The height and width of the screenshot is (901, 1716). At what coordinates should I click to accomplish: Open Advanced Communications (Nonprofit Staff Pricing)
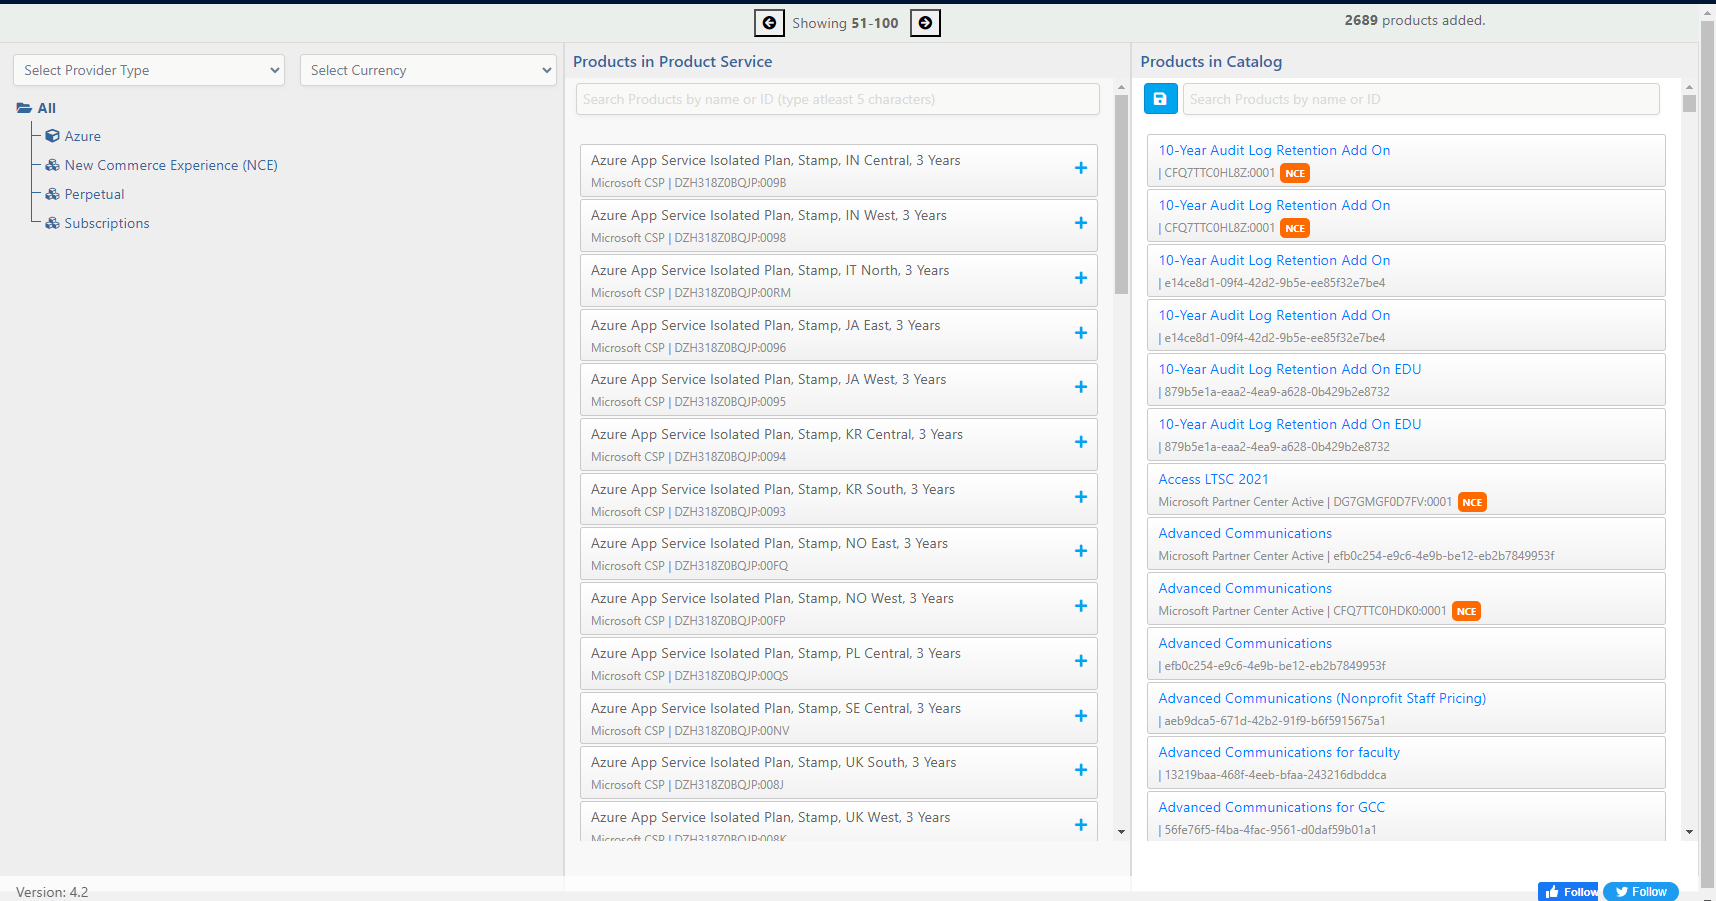pos(1322,698)
